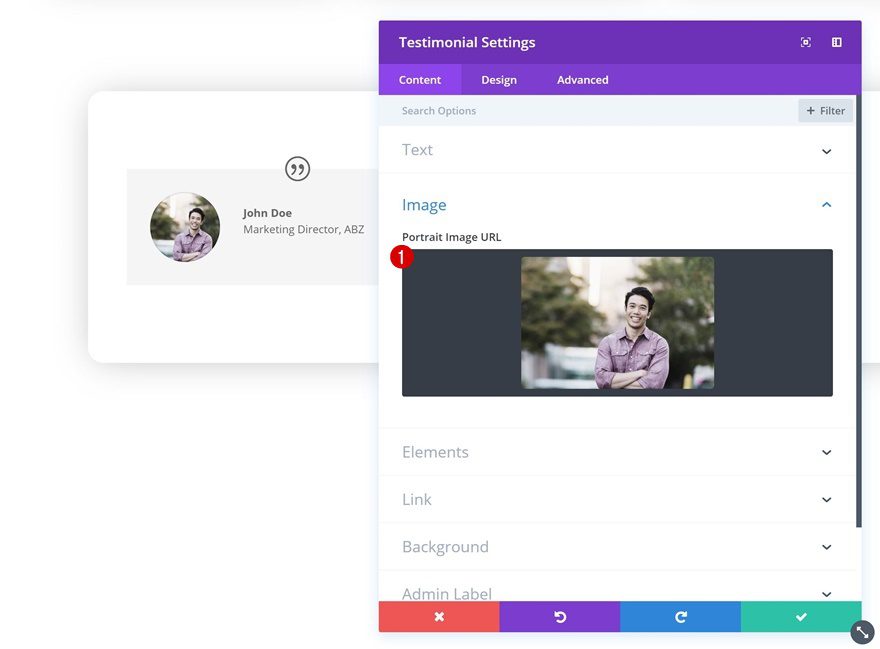880x649 pixels.
Task: Switch to the Design tab
Action: point(499,79)
